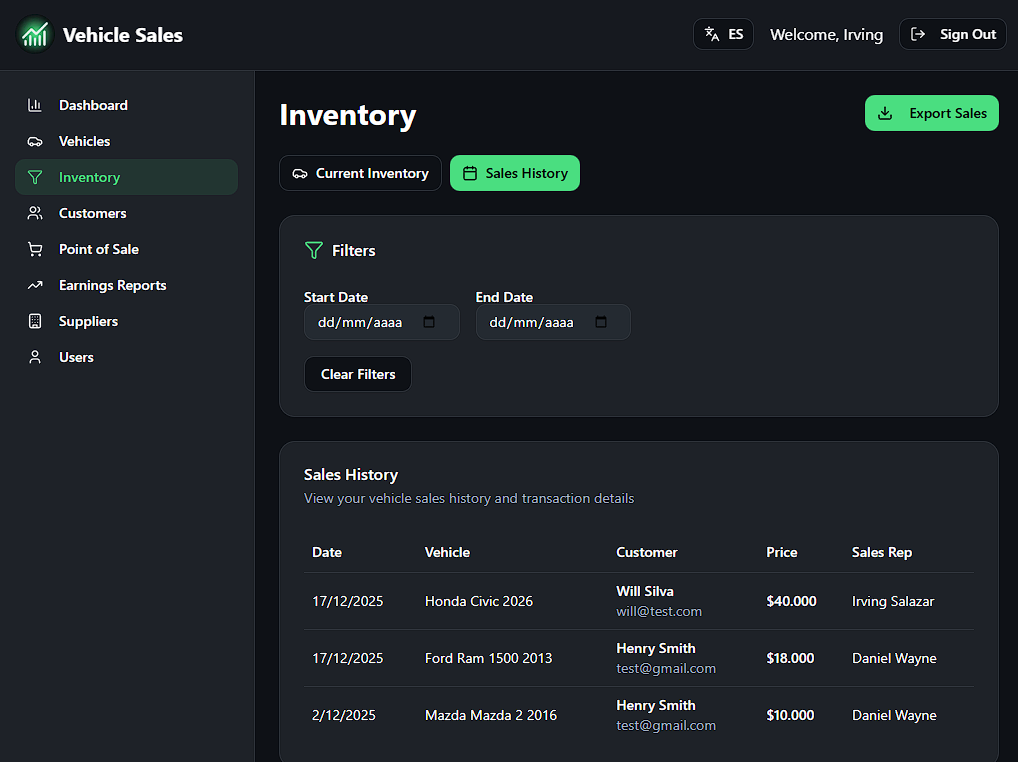Click the Mazda Mazda 2 2016 cell
Viewport: 1018px width, 762px height.
tap(491, 715)
